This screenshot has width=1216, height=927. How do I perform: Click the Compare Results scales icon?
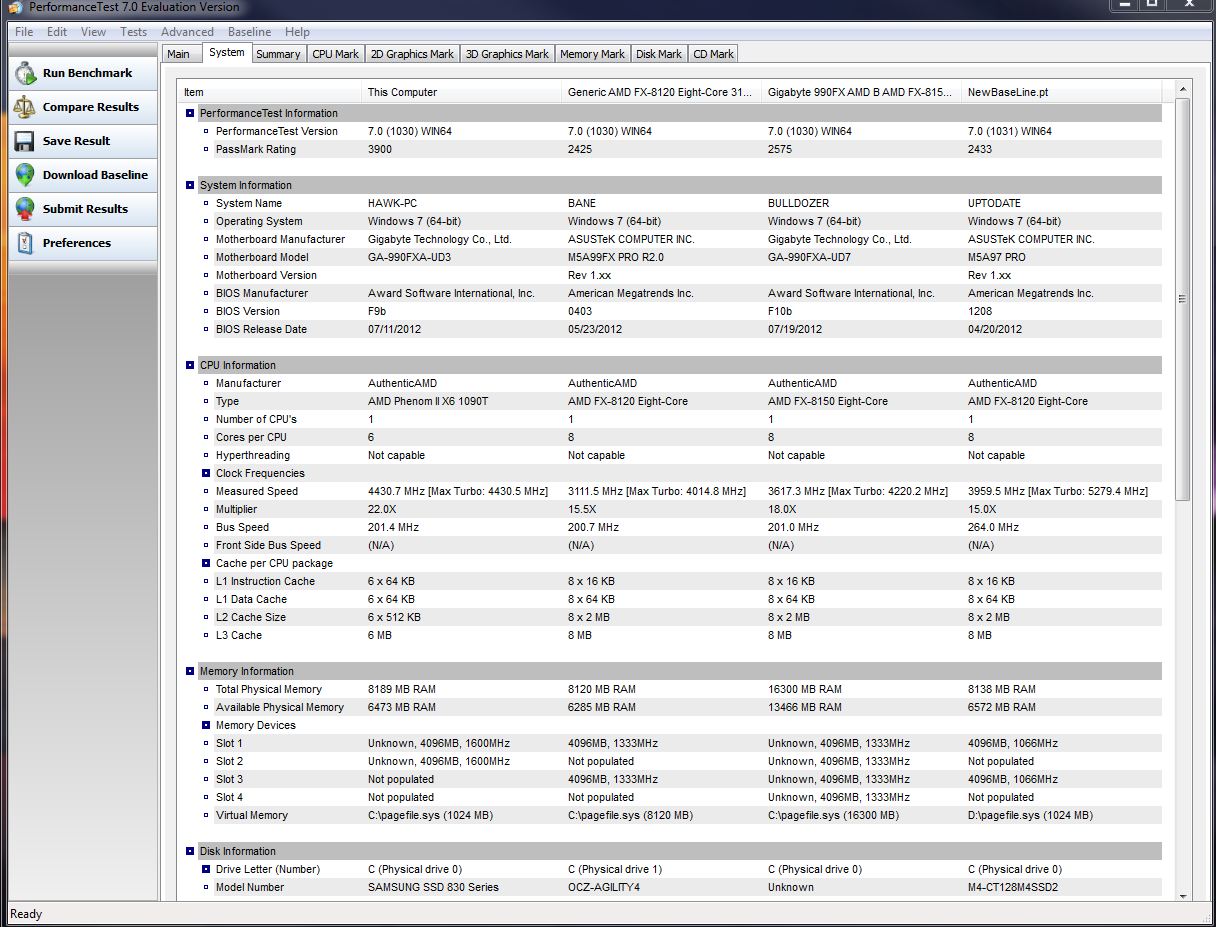[26, 107]
